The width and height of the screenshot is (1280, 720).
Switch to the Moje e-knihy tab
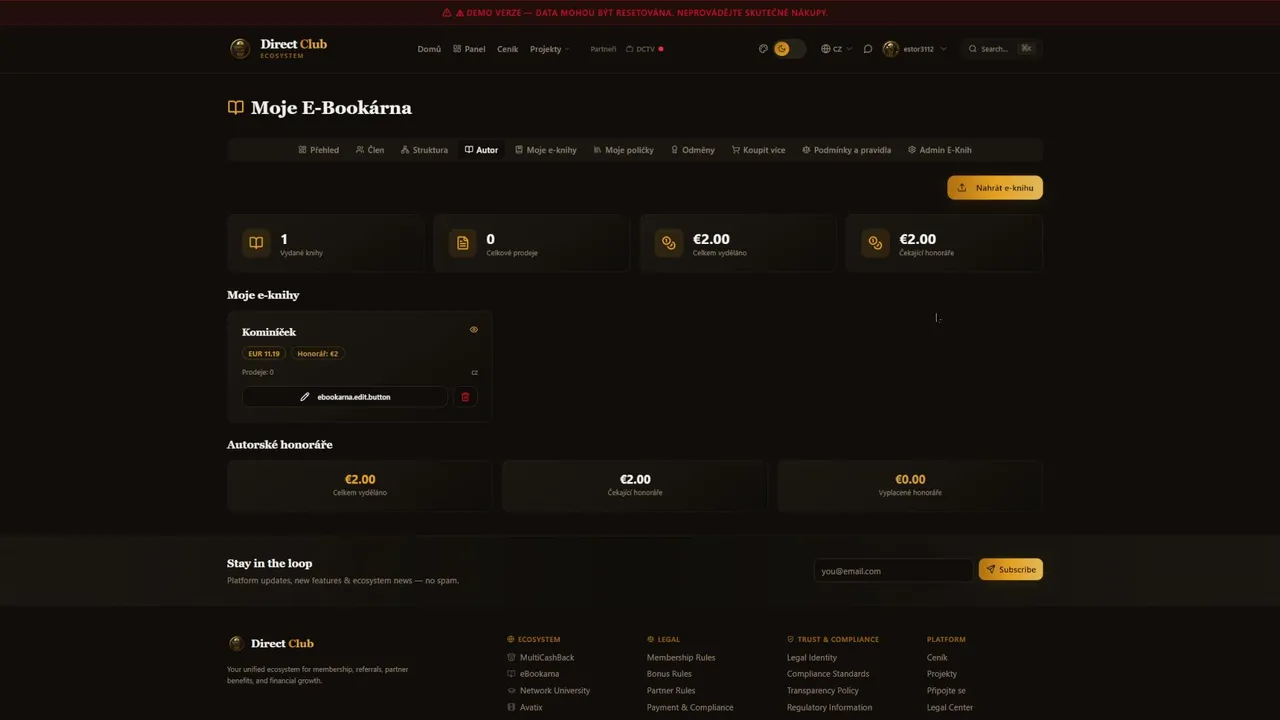tap(546, 150)
